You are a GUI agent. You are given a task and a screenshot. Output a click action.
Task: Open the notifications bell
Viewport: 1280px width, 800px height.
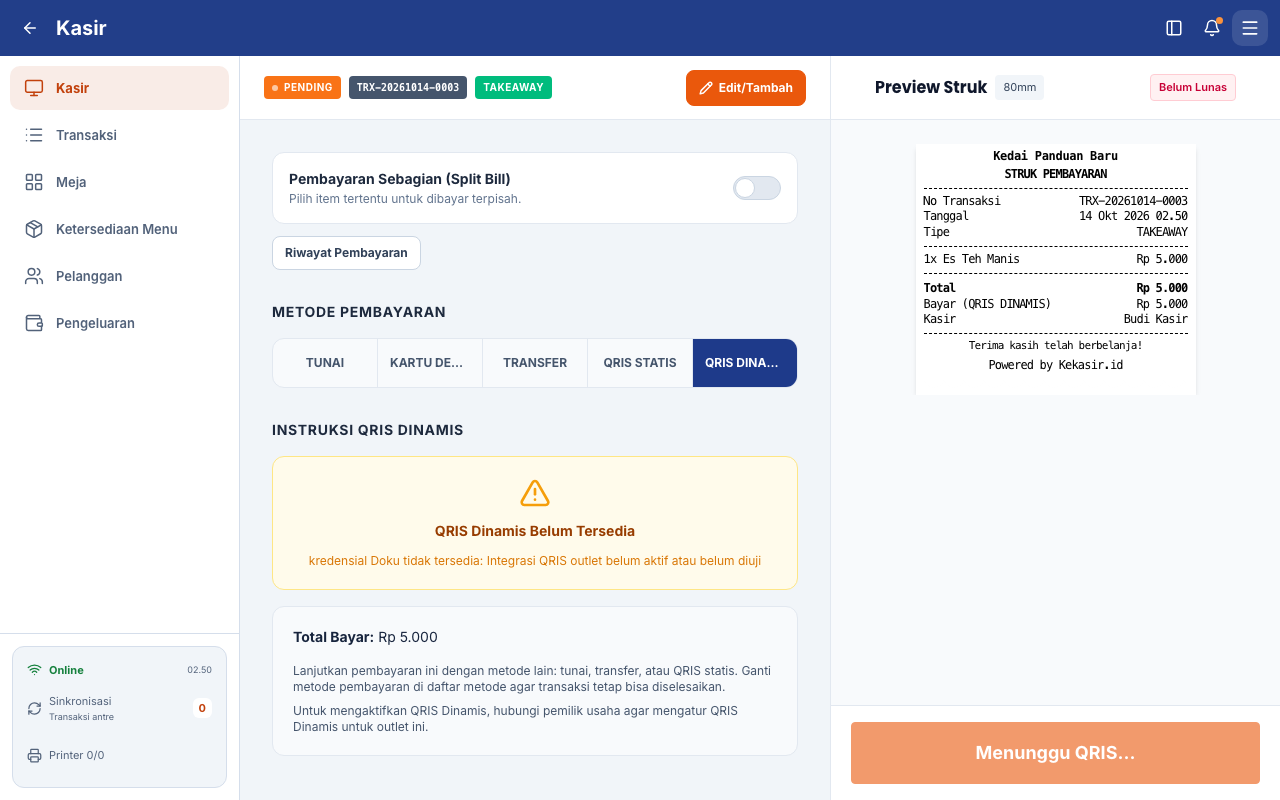1212,28
